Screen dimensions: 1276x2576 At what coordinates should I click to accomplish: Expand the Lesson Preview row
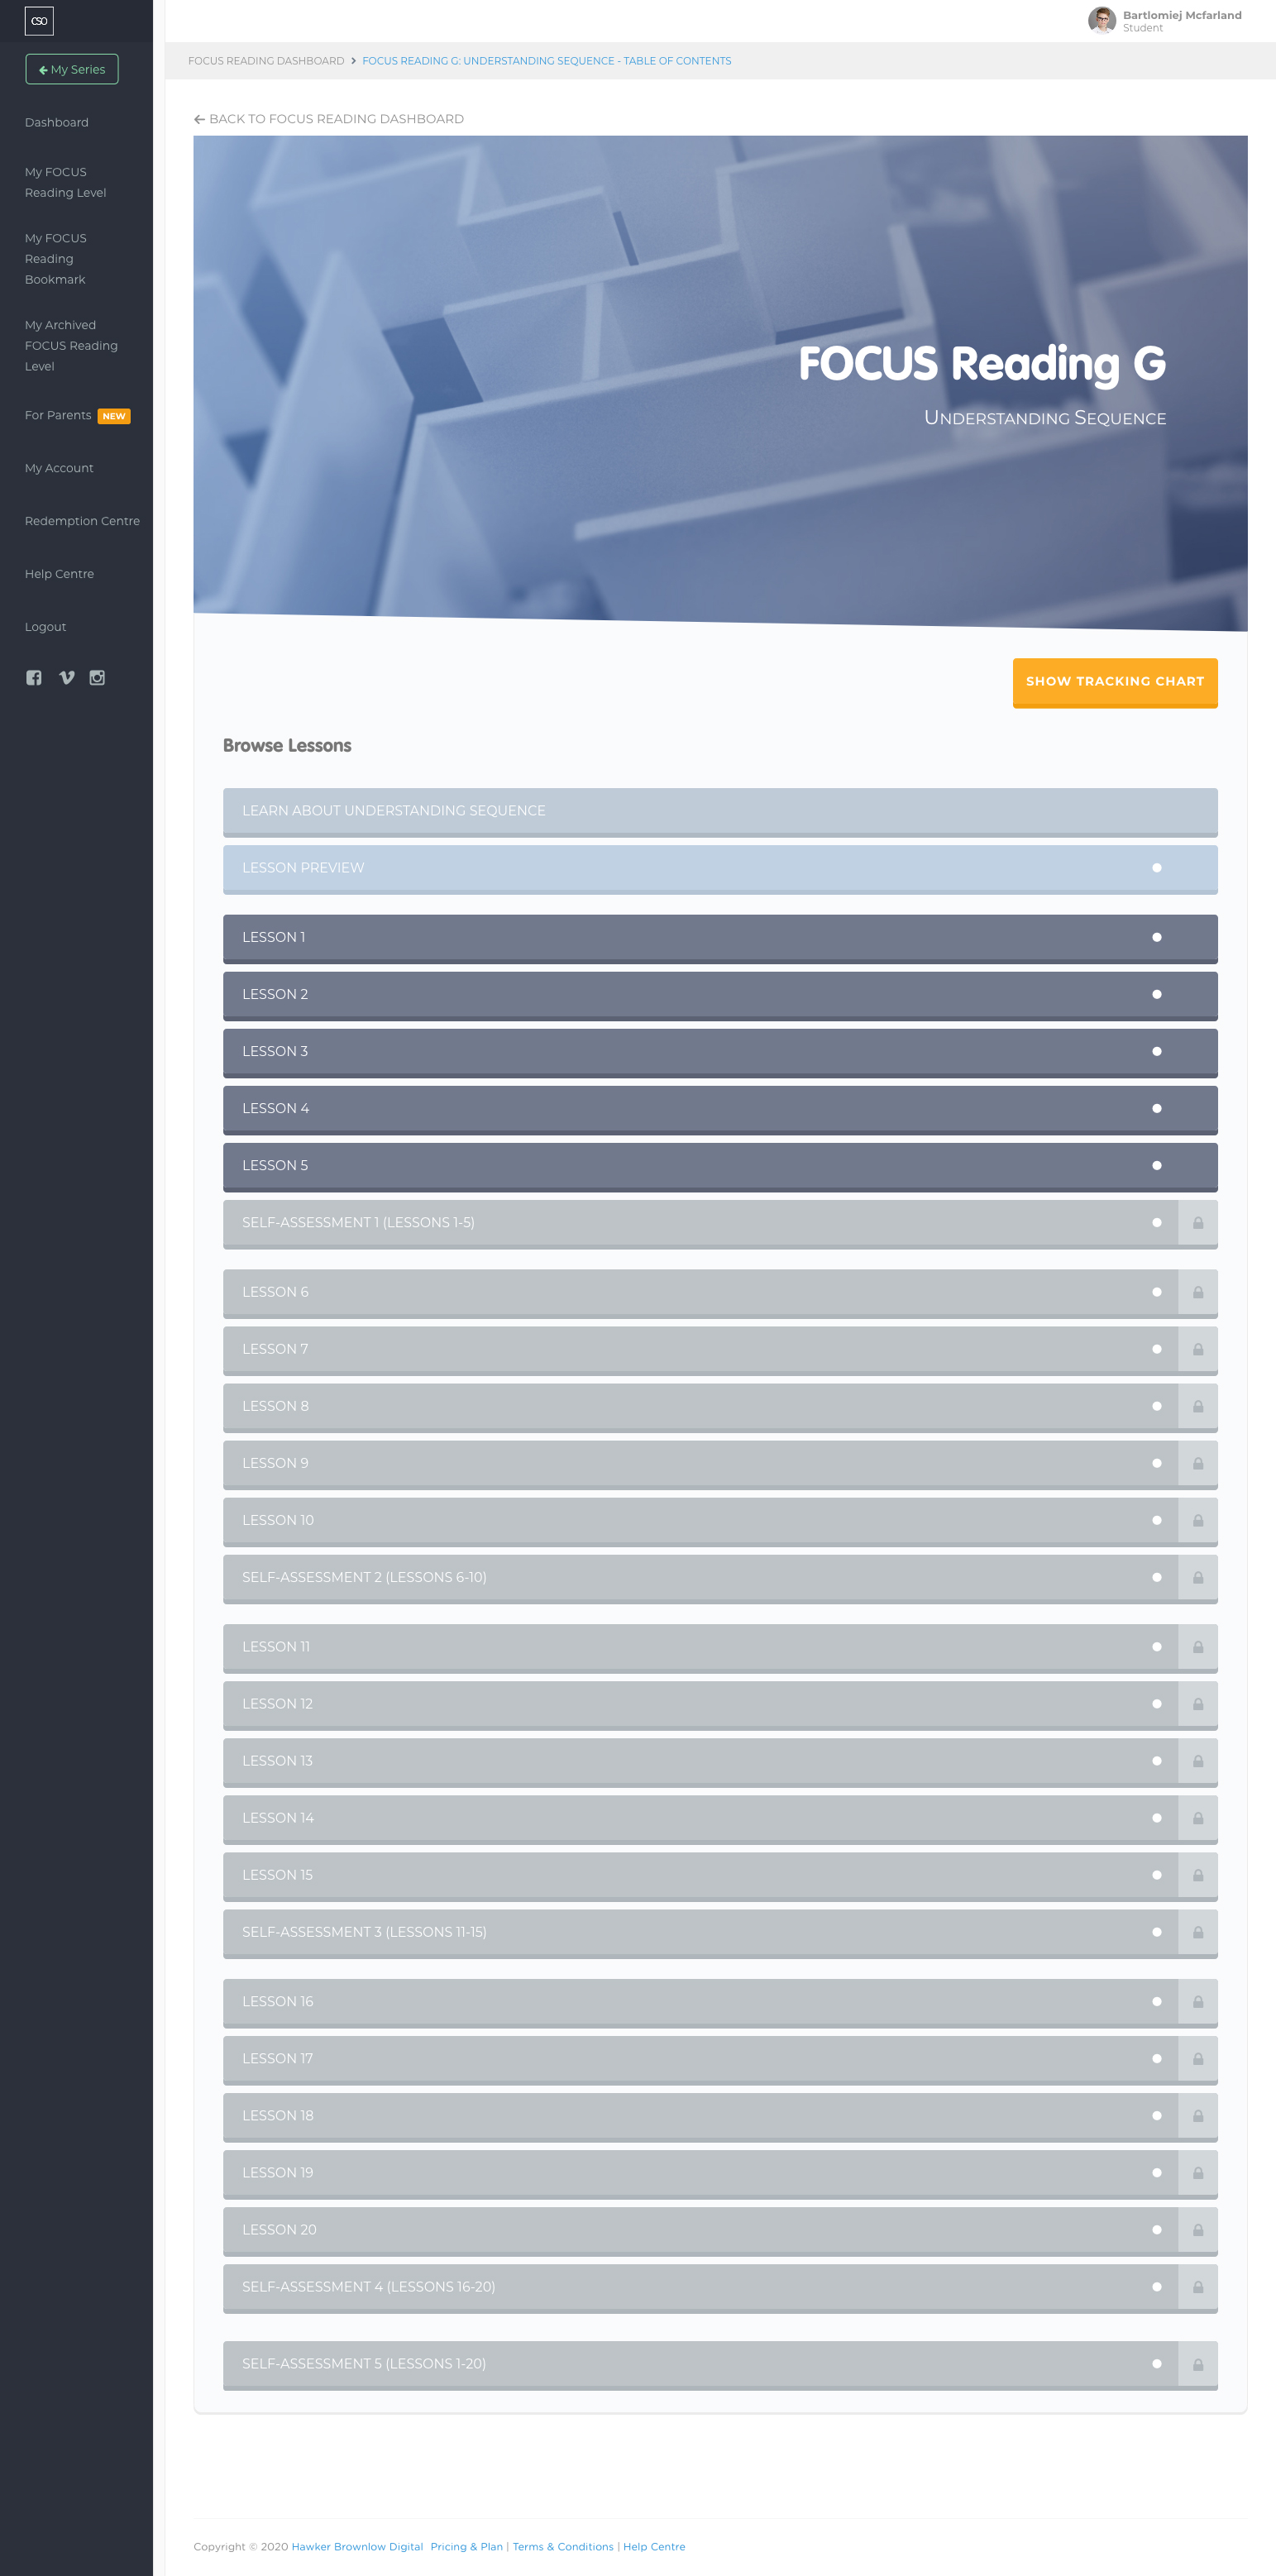[720, 869]
